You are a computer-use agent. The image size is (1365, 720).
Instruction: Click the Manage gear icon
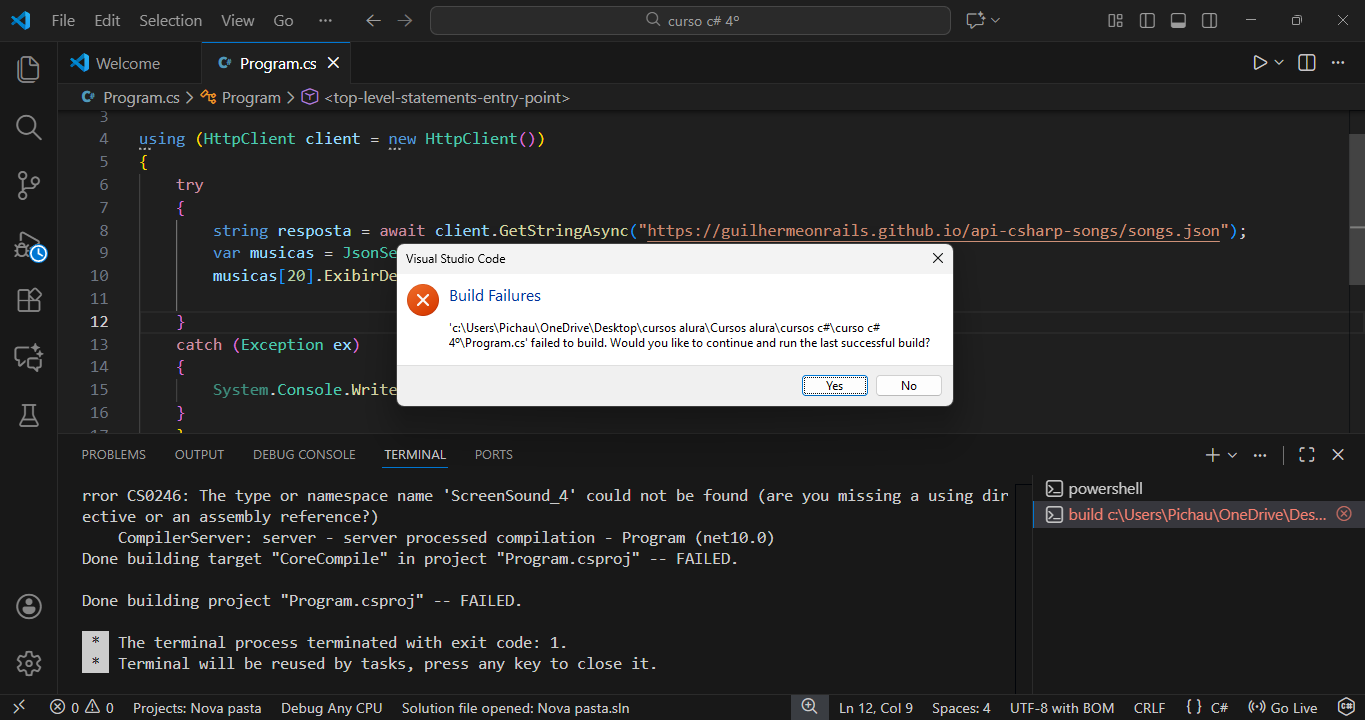pyautogui.click(x=29, y=662)
